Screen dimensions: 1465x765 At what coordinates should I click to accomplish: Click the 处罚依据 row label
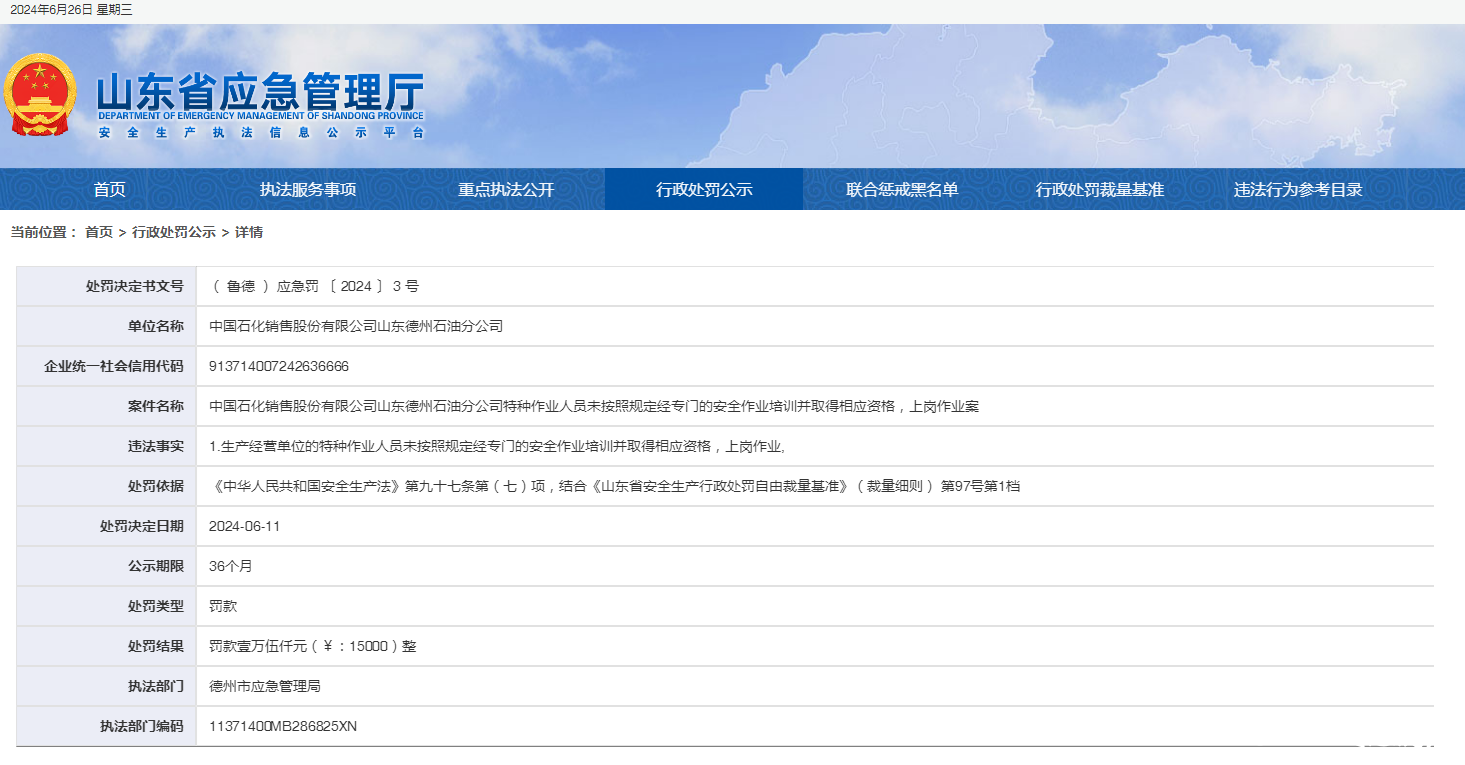pyautogui.click(x=156, y=486)
